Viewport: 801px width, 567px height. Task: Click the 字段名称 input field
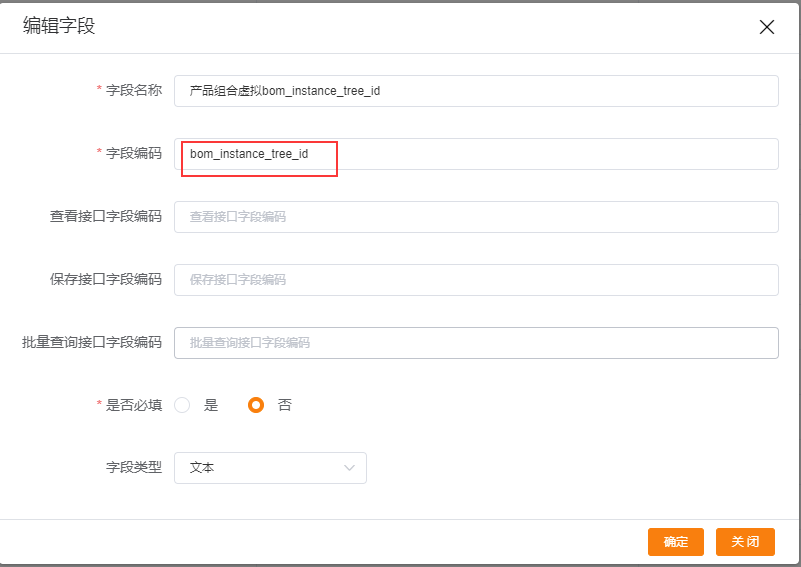476,91
